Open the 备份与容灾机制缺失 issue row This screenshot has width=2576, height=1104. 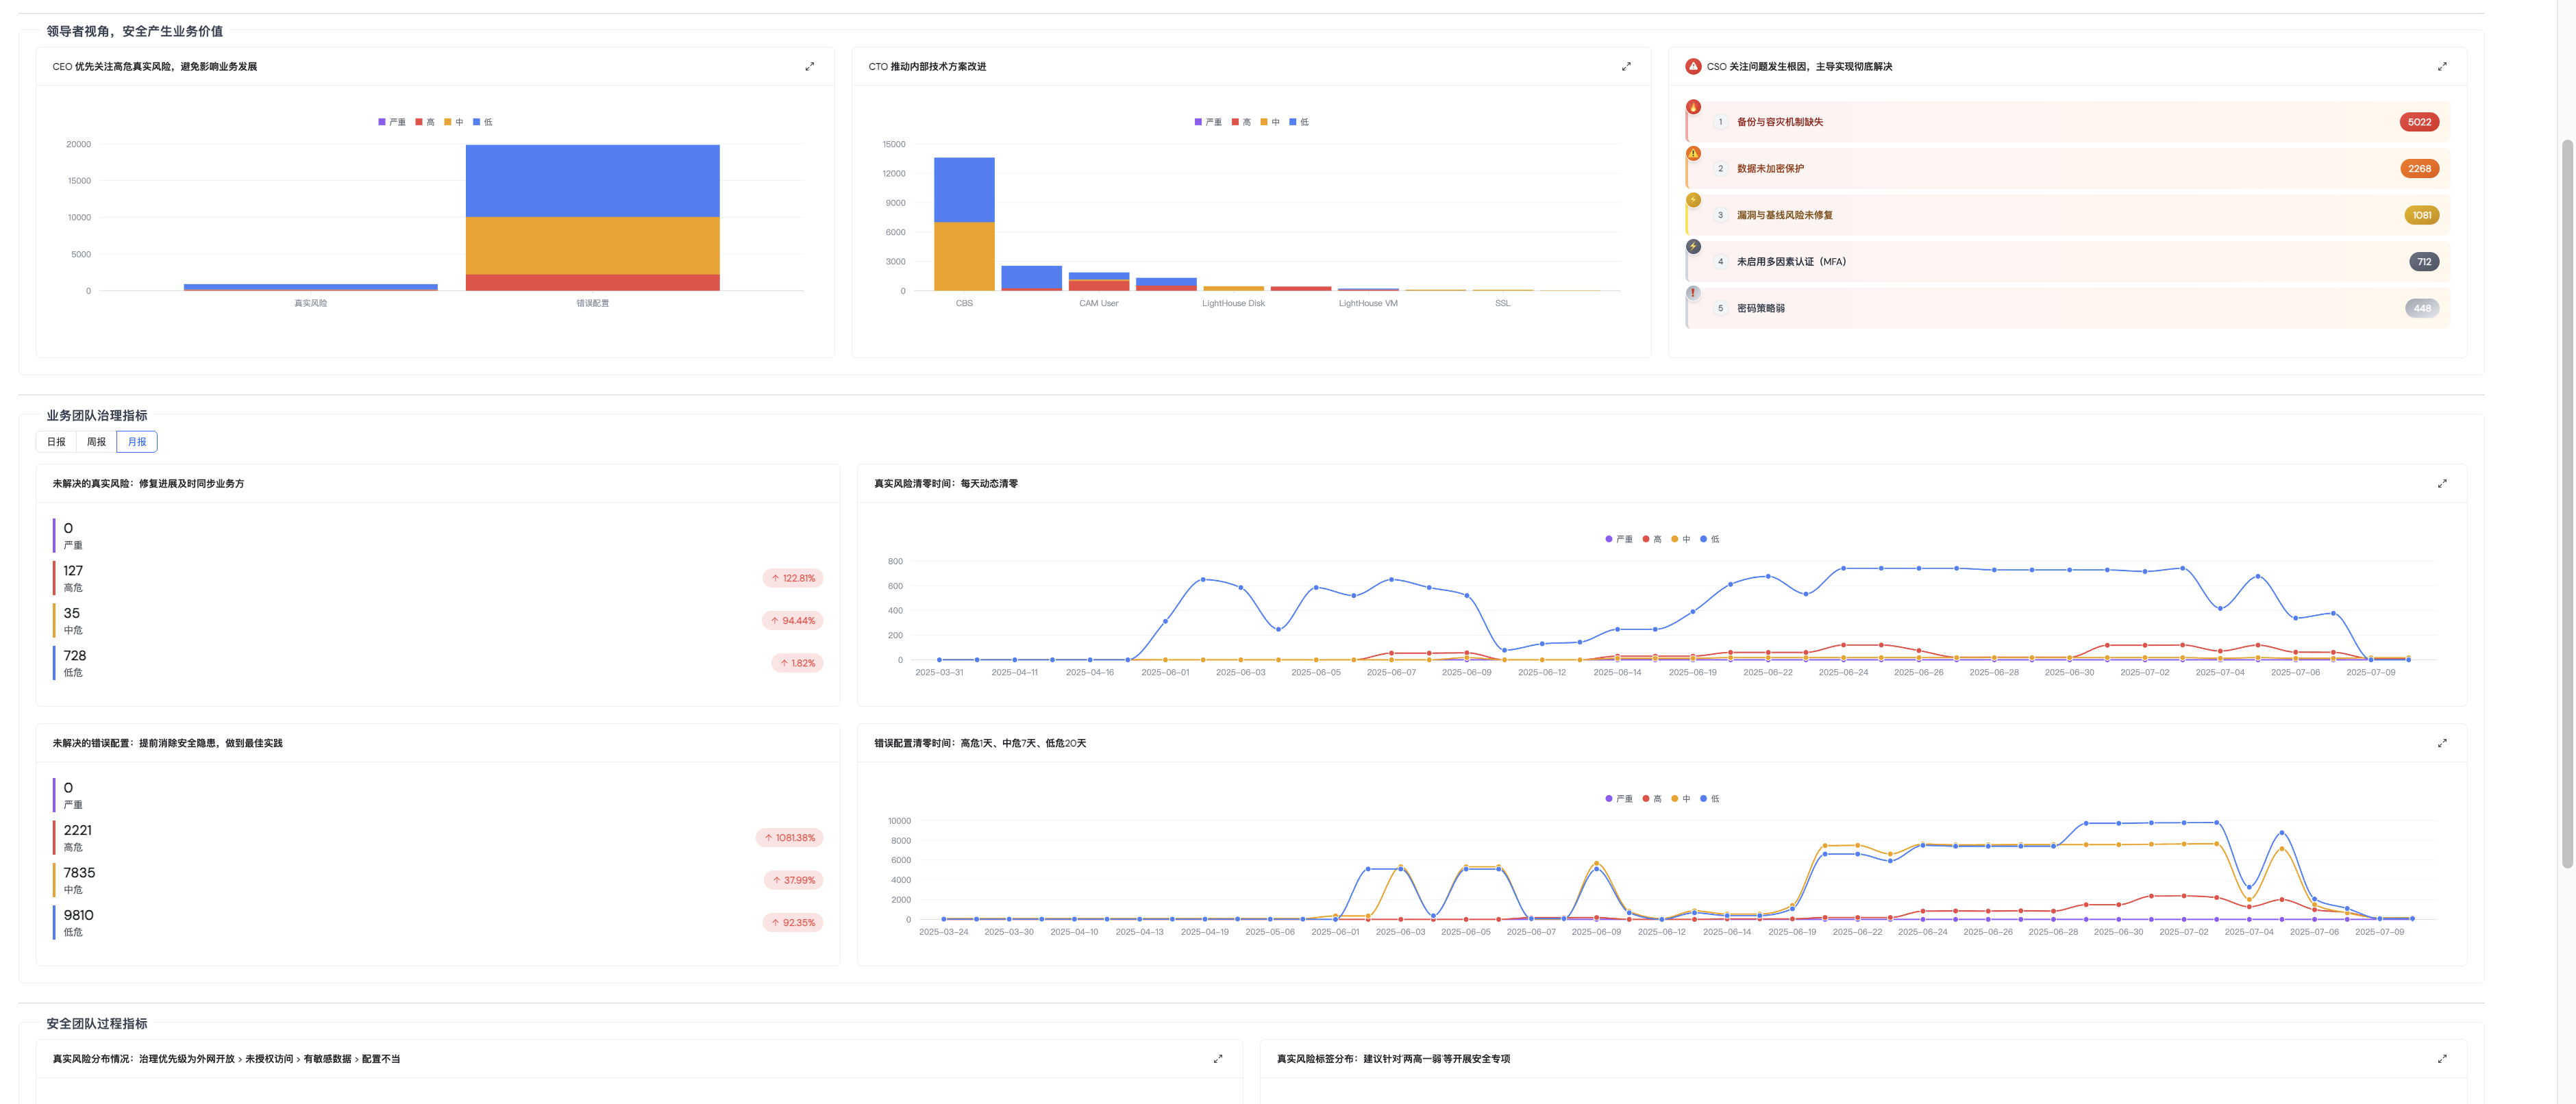[1780, 122]
